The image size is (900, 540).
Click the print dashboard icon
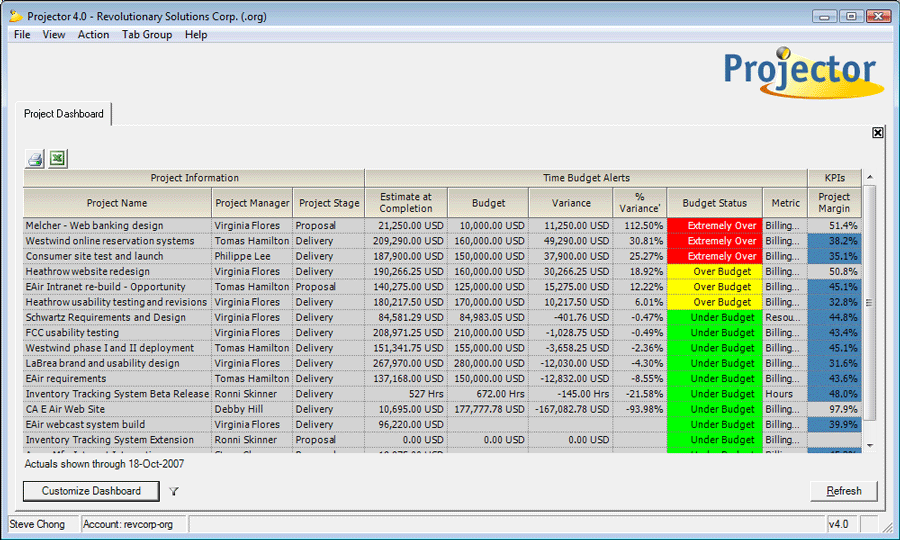(x=35, y=158)
